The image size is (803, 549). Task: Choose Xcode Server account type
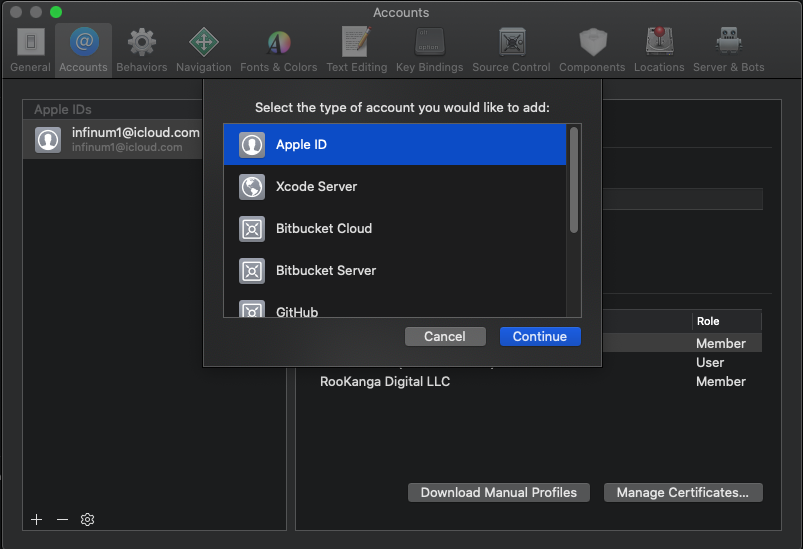[x=394, y=187]
